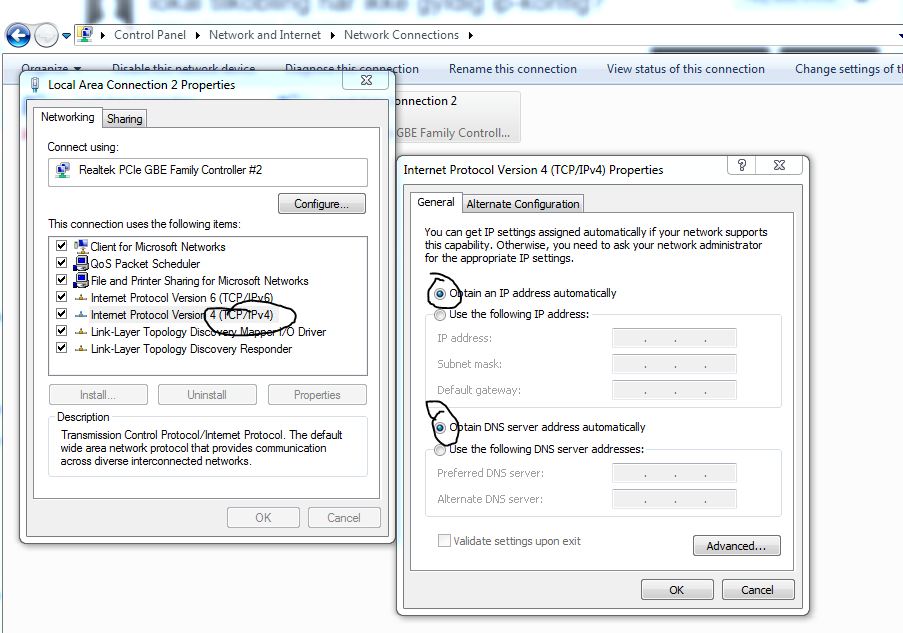Select Control Panel breadcrumb

click(x=150, y=35)
